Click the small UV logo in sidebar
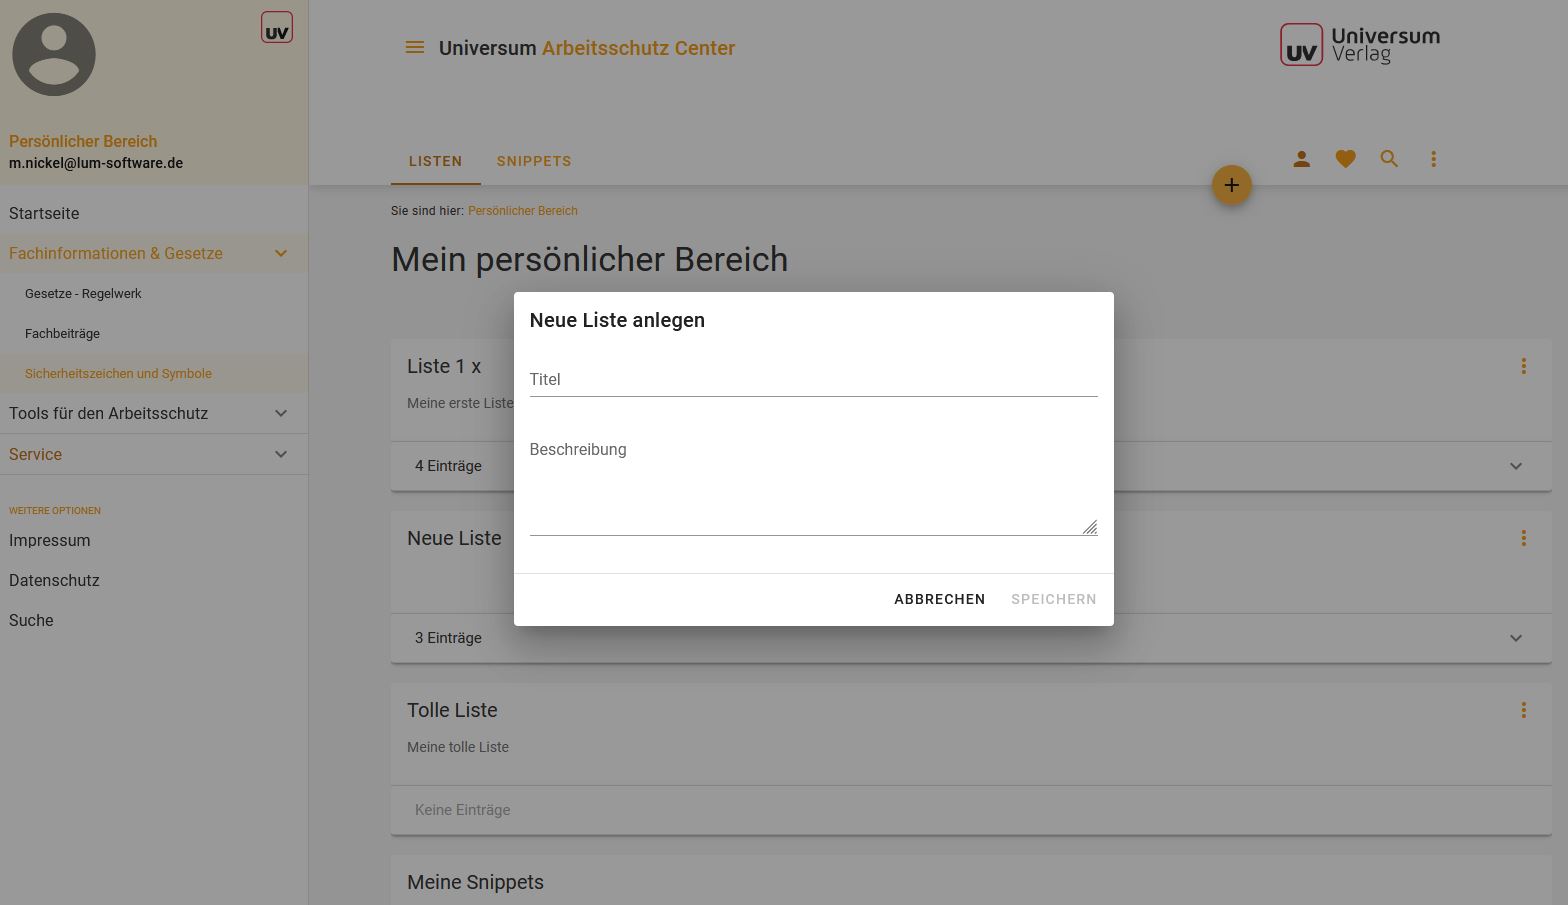 [x=277, y=27]
